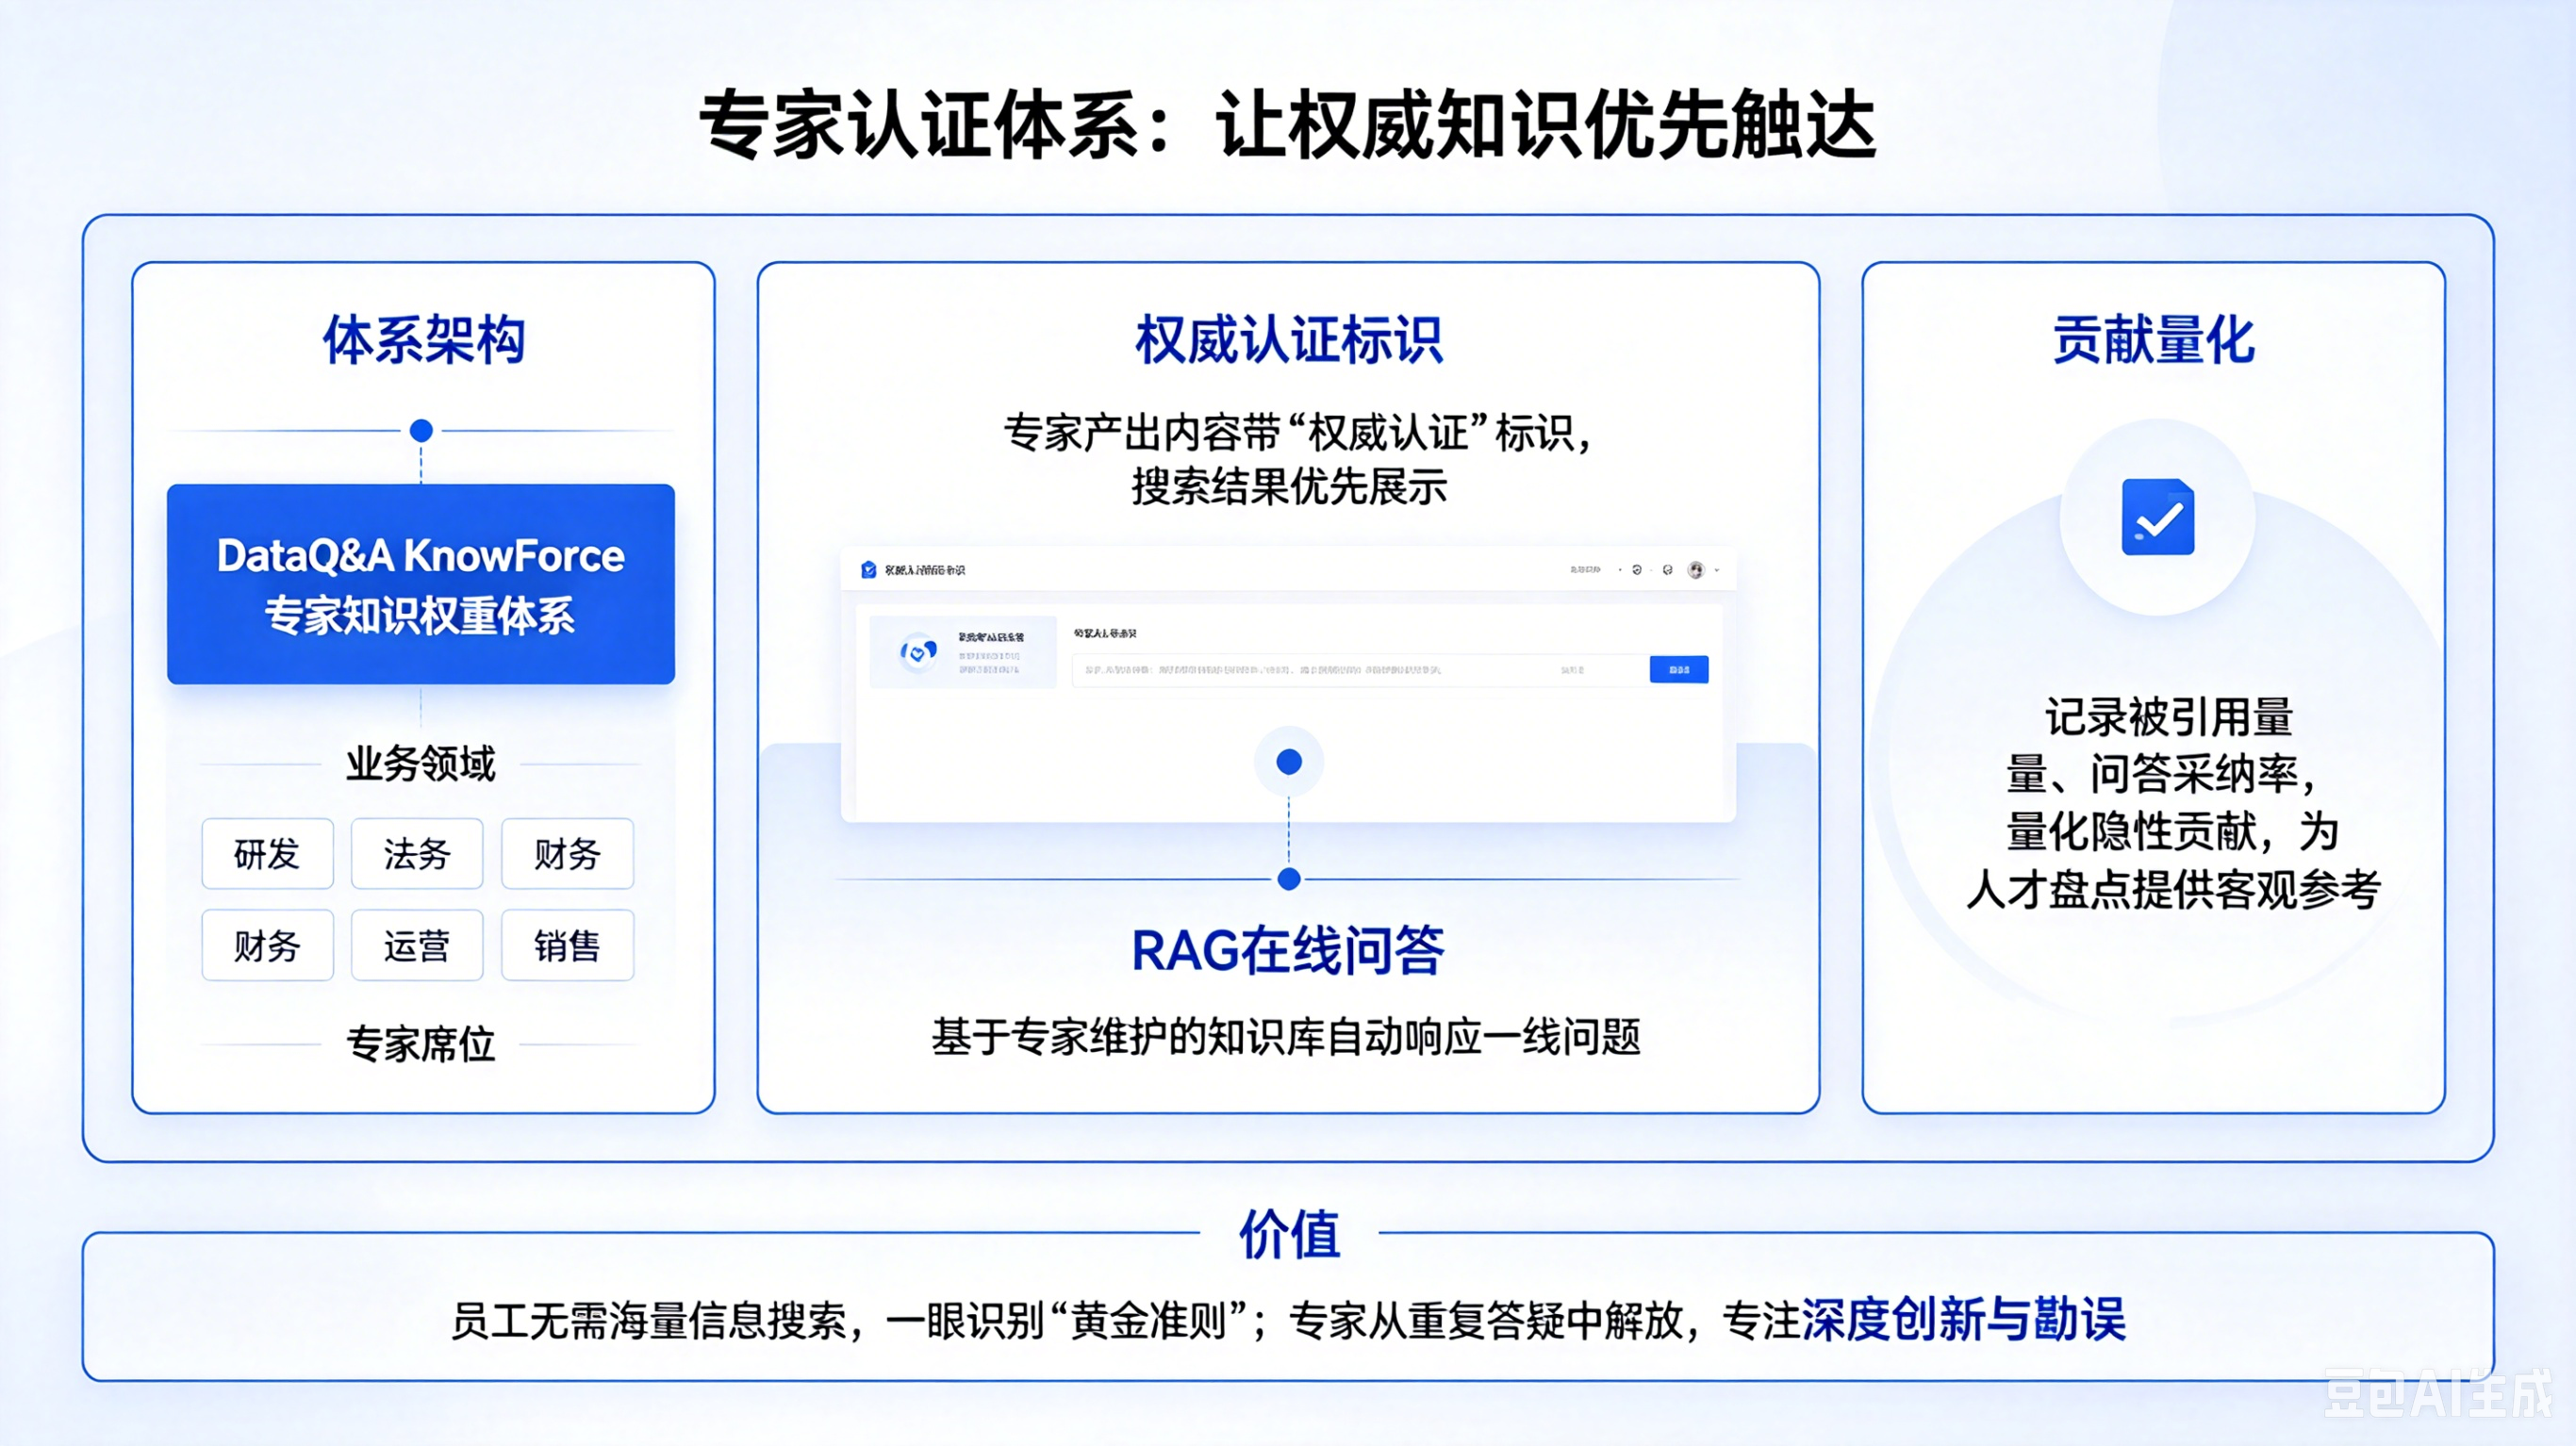Click the blue checkmark document icon
The width and height of the screenshot is (2576, 1446).
tap(2158, 517)
